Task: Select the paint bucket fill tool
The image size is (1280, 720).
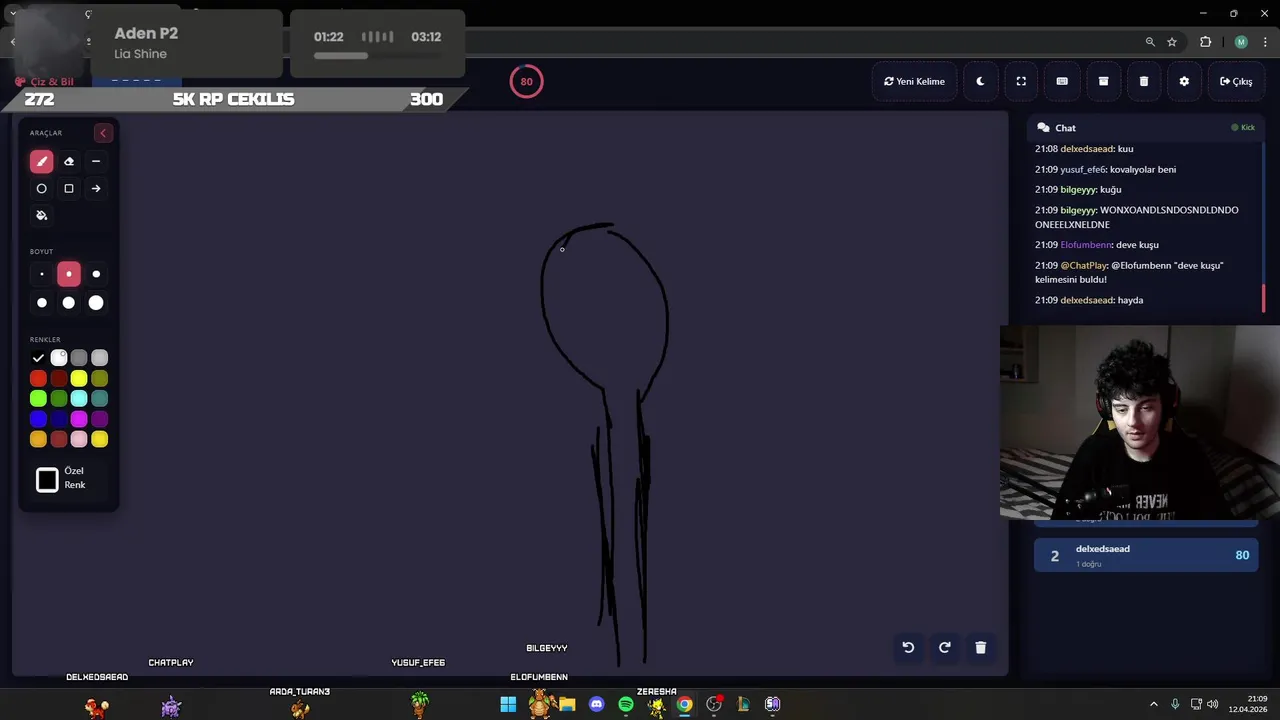Action: pyautogui.click(x=41, y=215)
